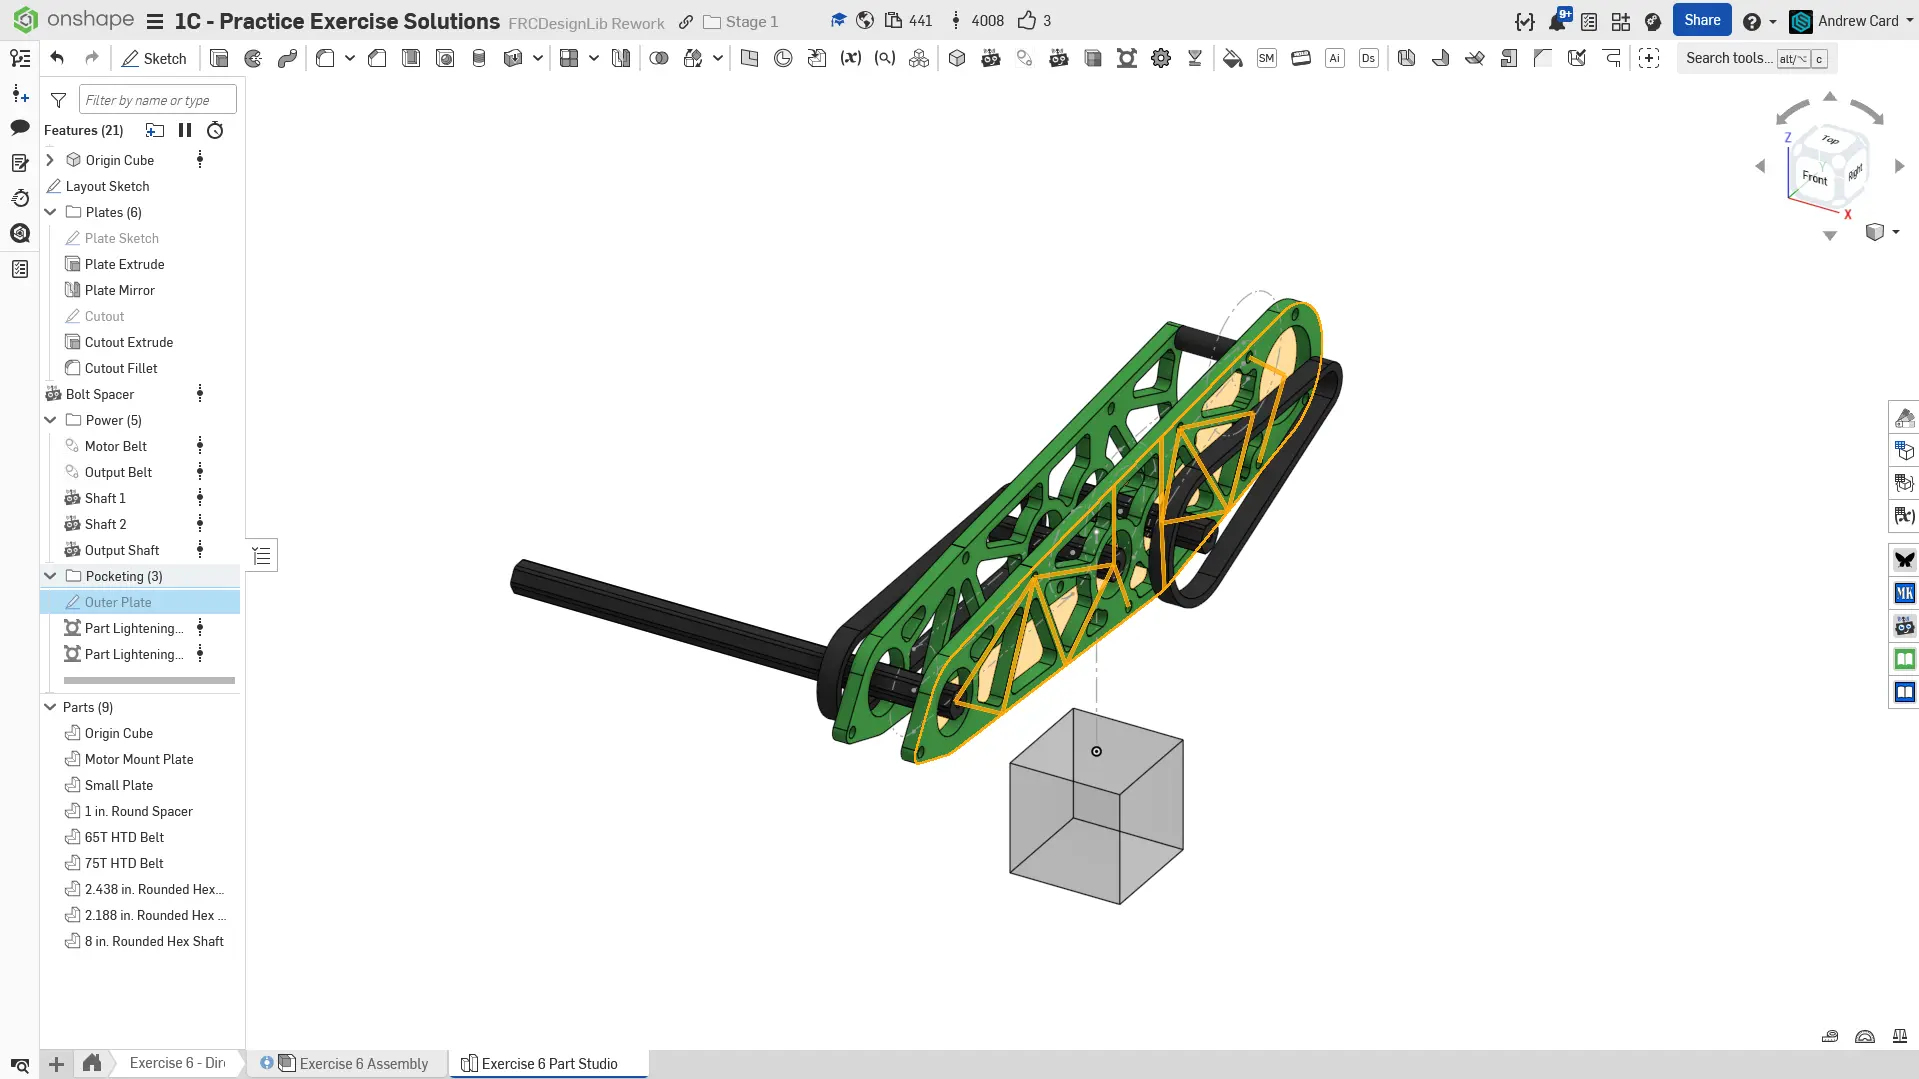Click the rollback bar below Part Lightening
Image resolution: width=1919 pixels, height=1079 pixels.
[149, 680]
